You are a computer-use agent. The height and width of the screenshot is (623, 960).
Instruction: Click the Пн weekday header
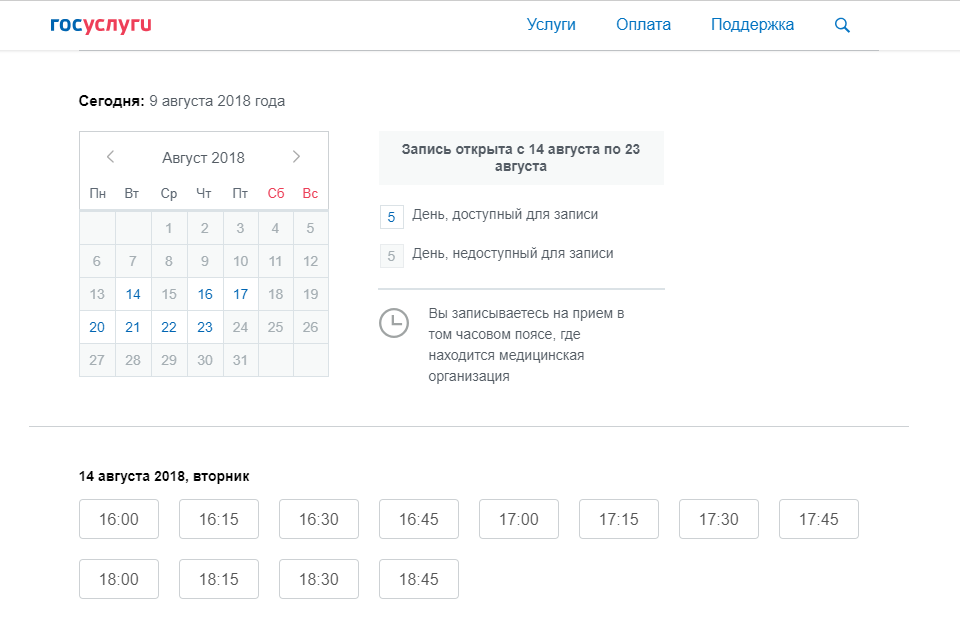pyautogui.click(x=98, y=193)
